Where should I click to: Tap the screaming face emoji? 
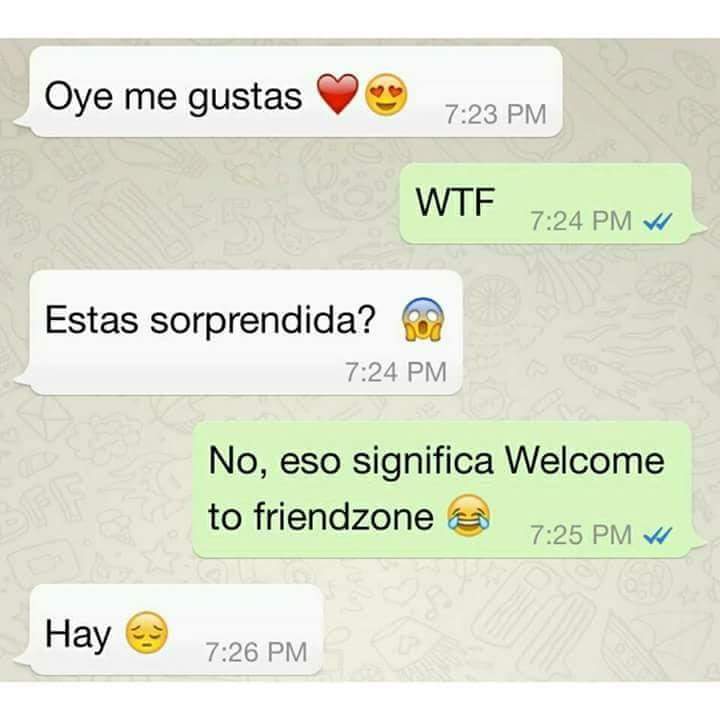point(422,320)
